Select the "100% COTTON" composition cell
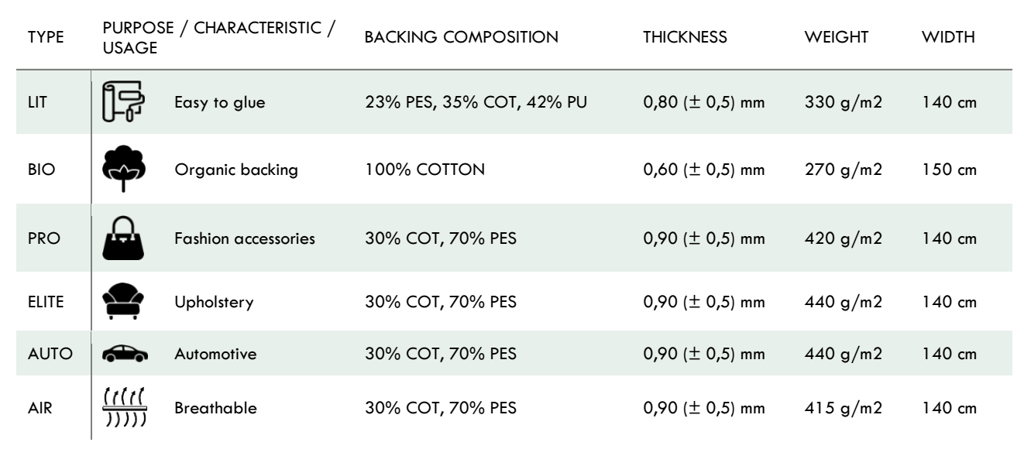 tap(425, 169)
